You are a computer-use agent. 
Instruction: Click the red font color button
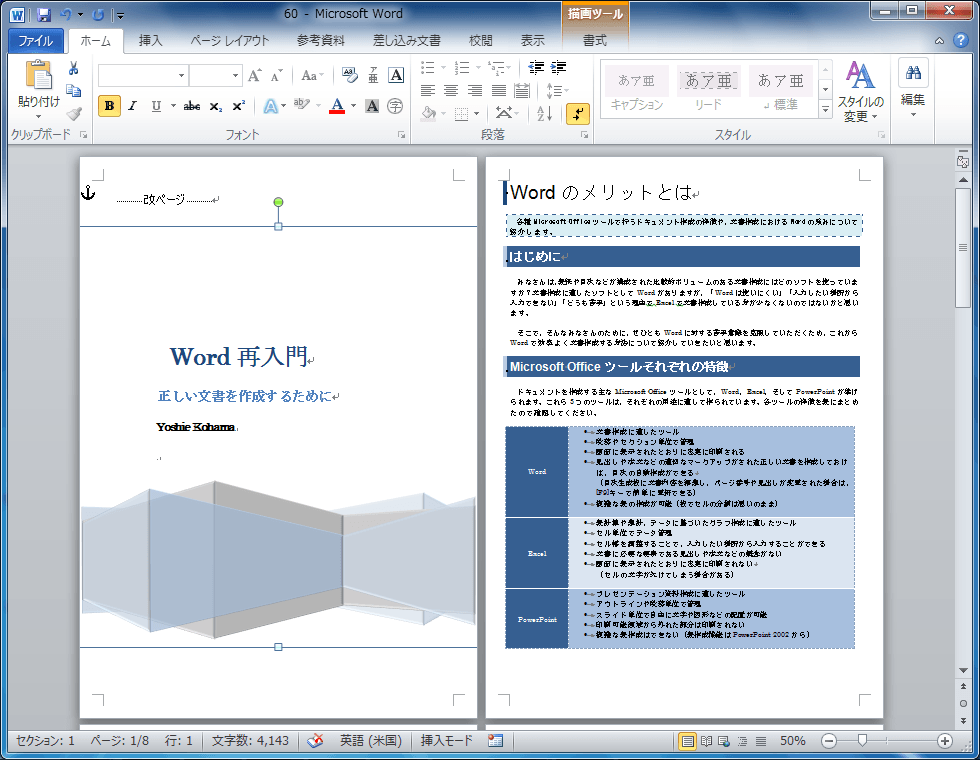[337, 106]
